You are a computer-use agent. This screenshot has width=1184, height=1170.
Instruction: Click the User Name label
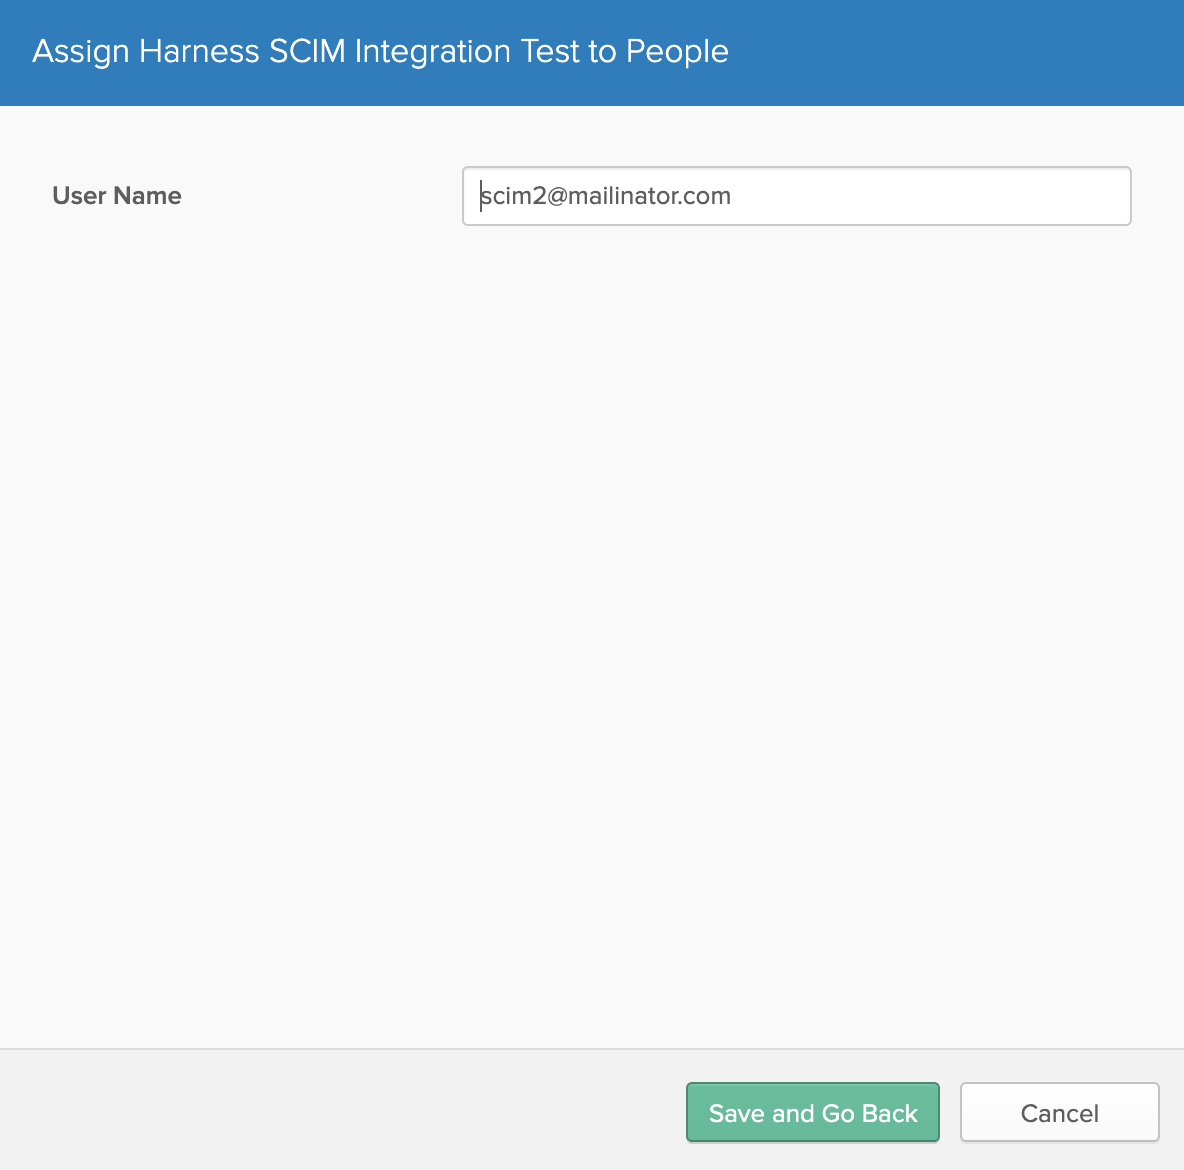coord(117,196)
